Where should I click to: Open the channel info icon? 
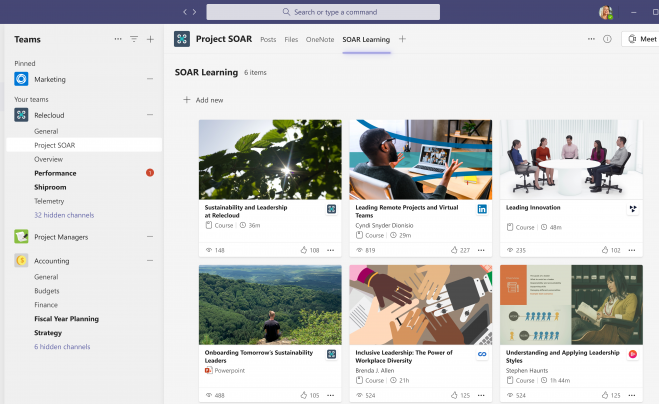(607, 39)
